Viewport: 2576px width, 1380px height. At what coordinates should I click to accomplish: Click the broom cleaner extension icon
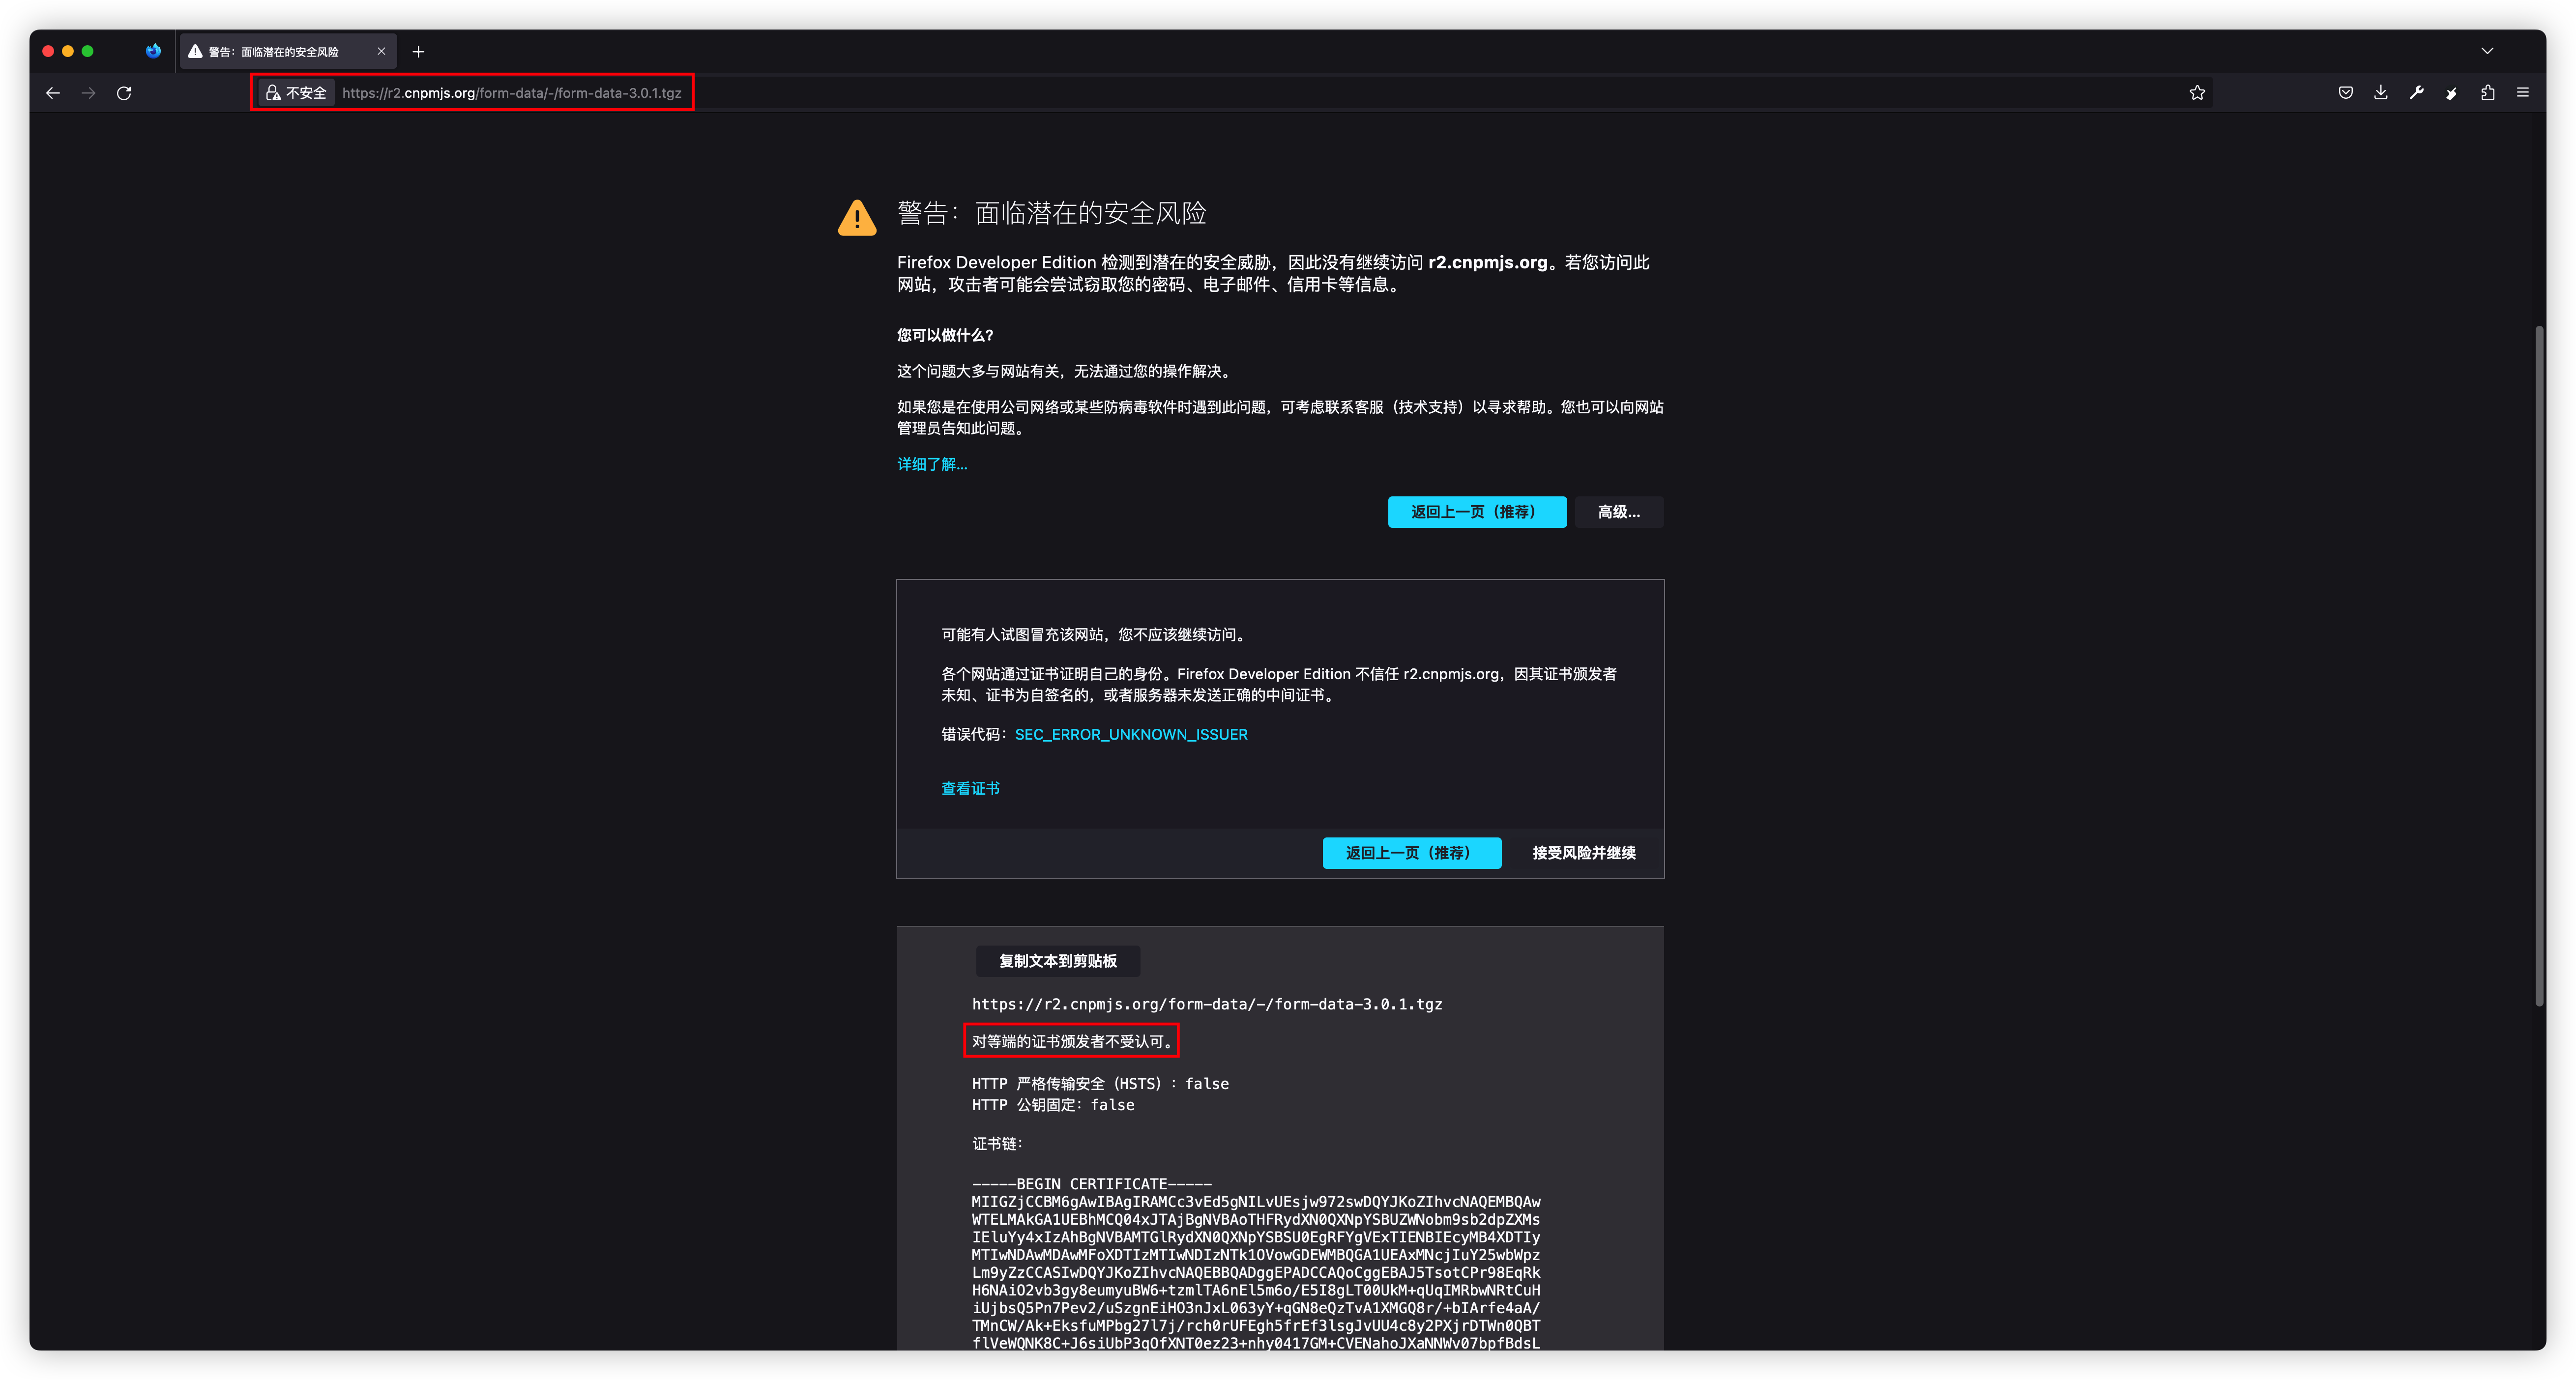2451,93
